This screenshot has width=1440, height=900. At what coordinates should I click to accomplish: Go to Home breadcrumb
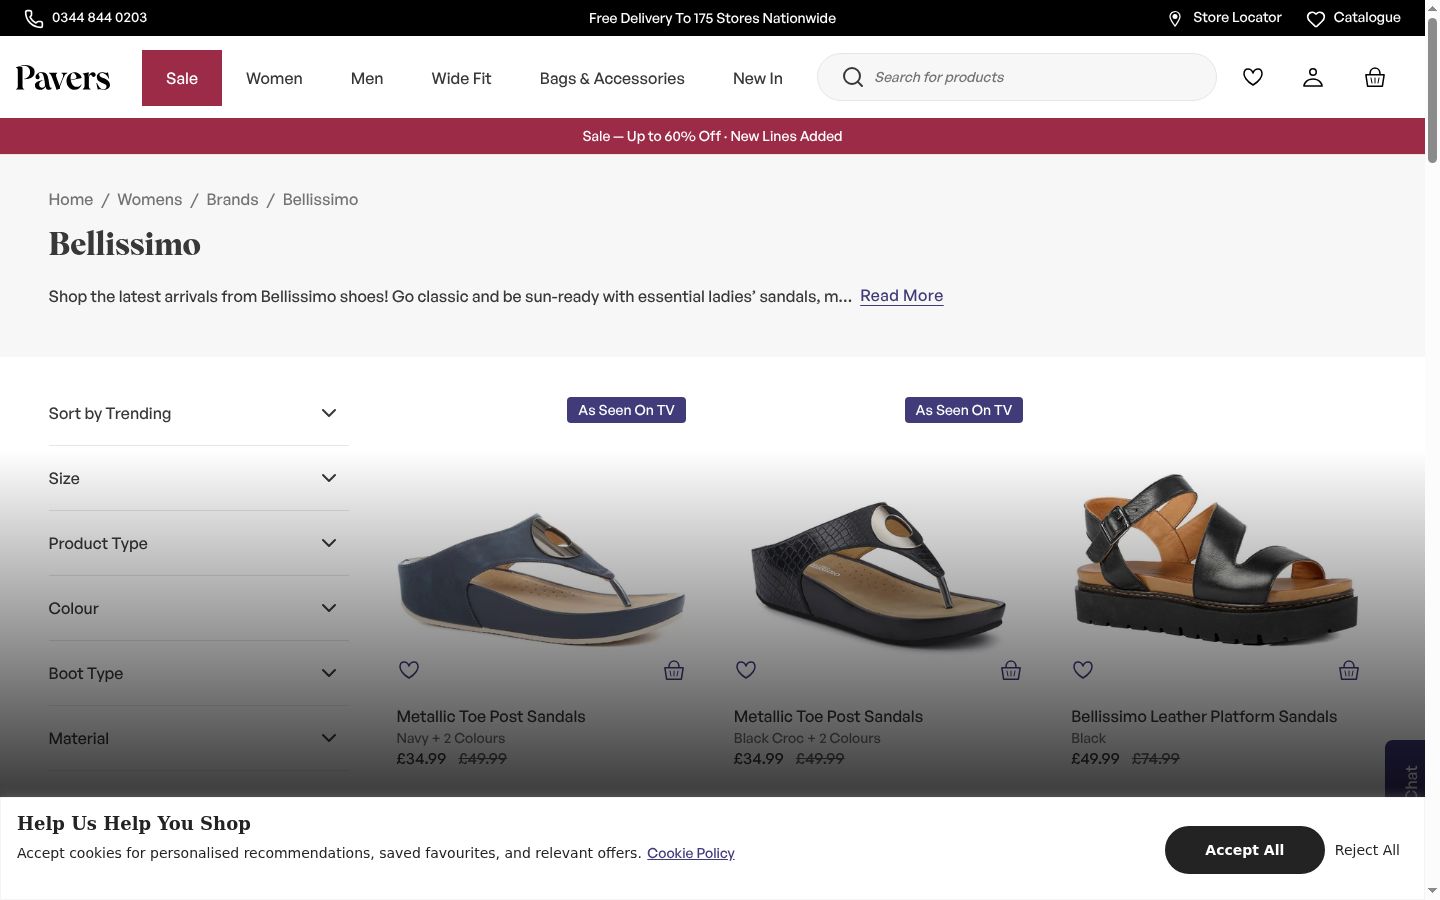71,200
